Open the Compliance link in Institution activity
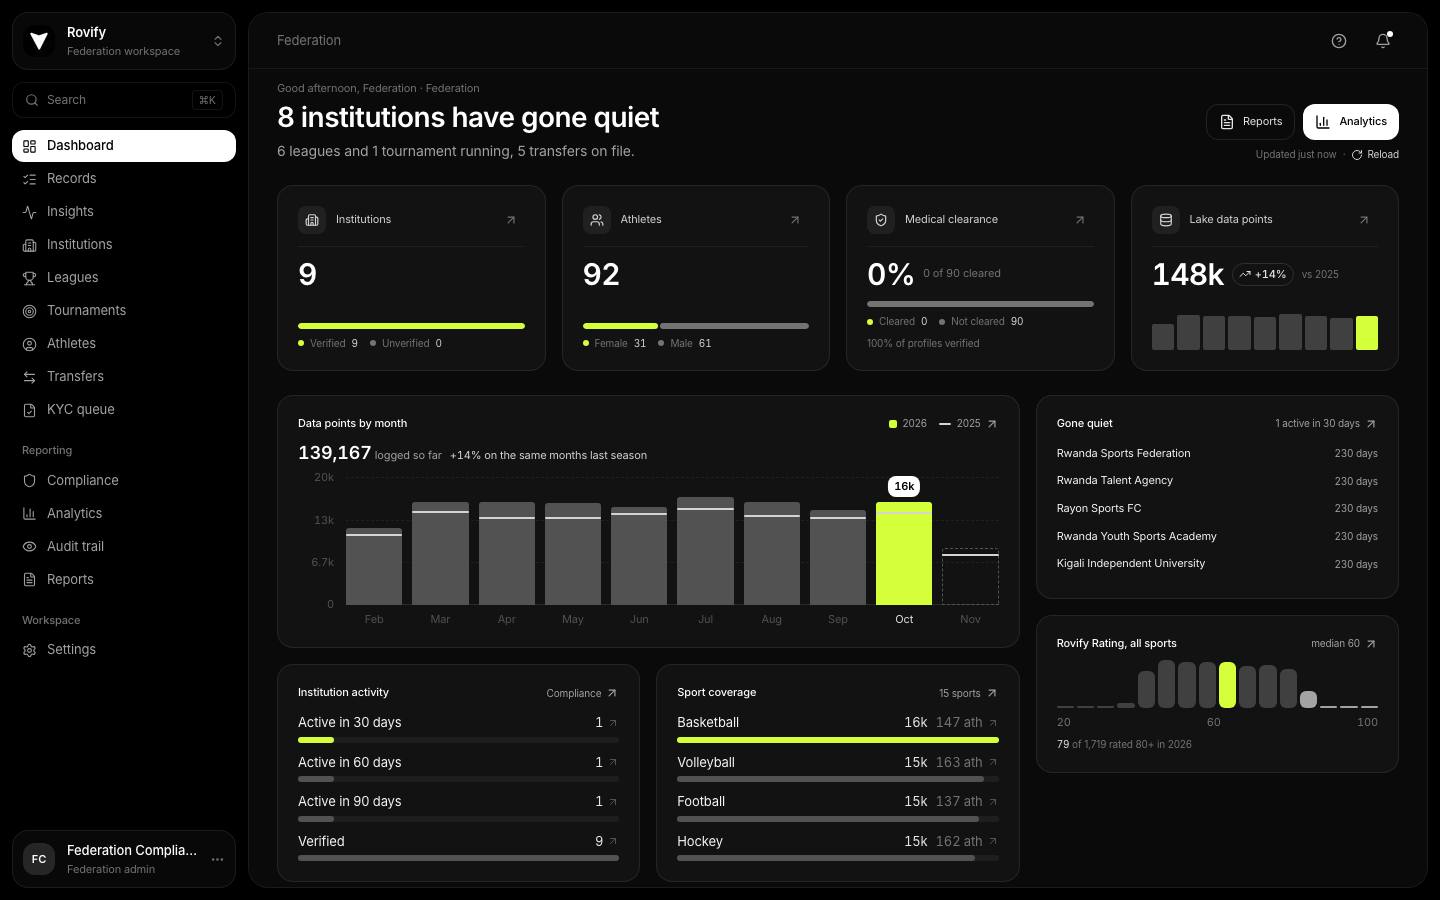The image size is (1440, 900). pos(582,693)
